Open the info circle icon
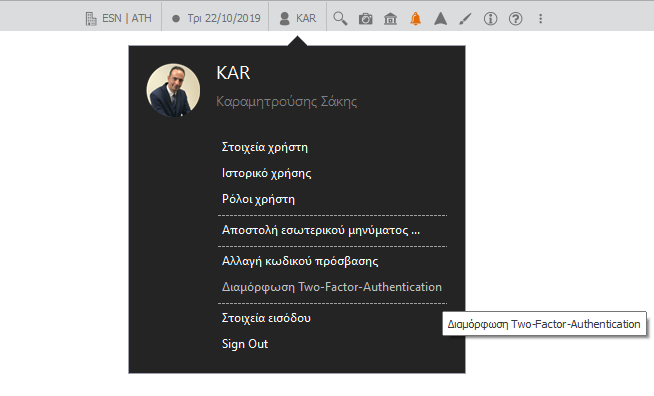Screen dimensions: 654x396 click(490, 19)
